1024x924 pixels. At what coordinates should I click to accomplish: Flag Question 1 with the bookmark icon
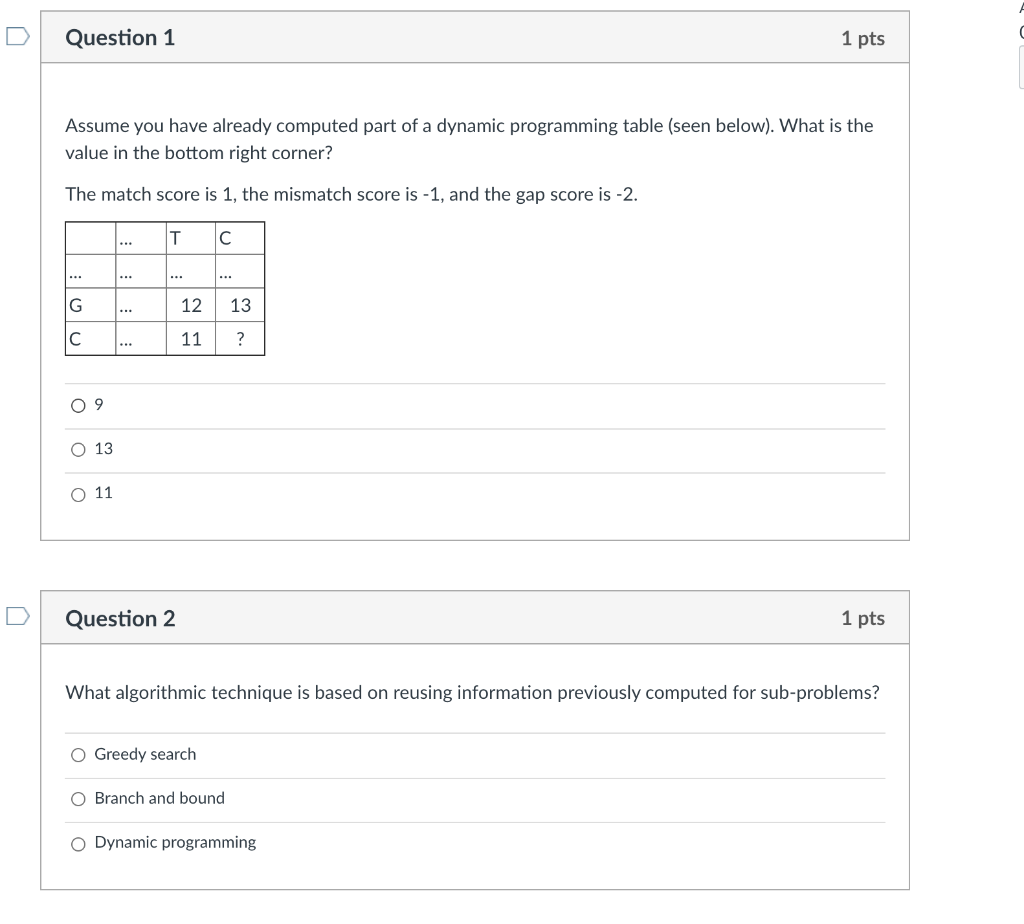tap(16, 38)
